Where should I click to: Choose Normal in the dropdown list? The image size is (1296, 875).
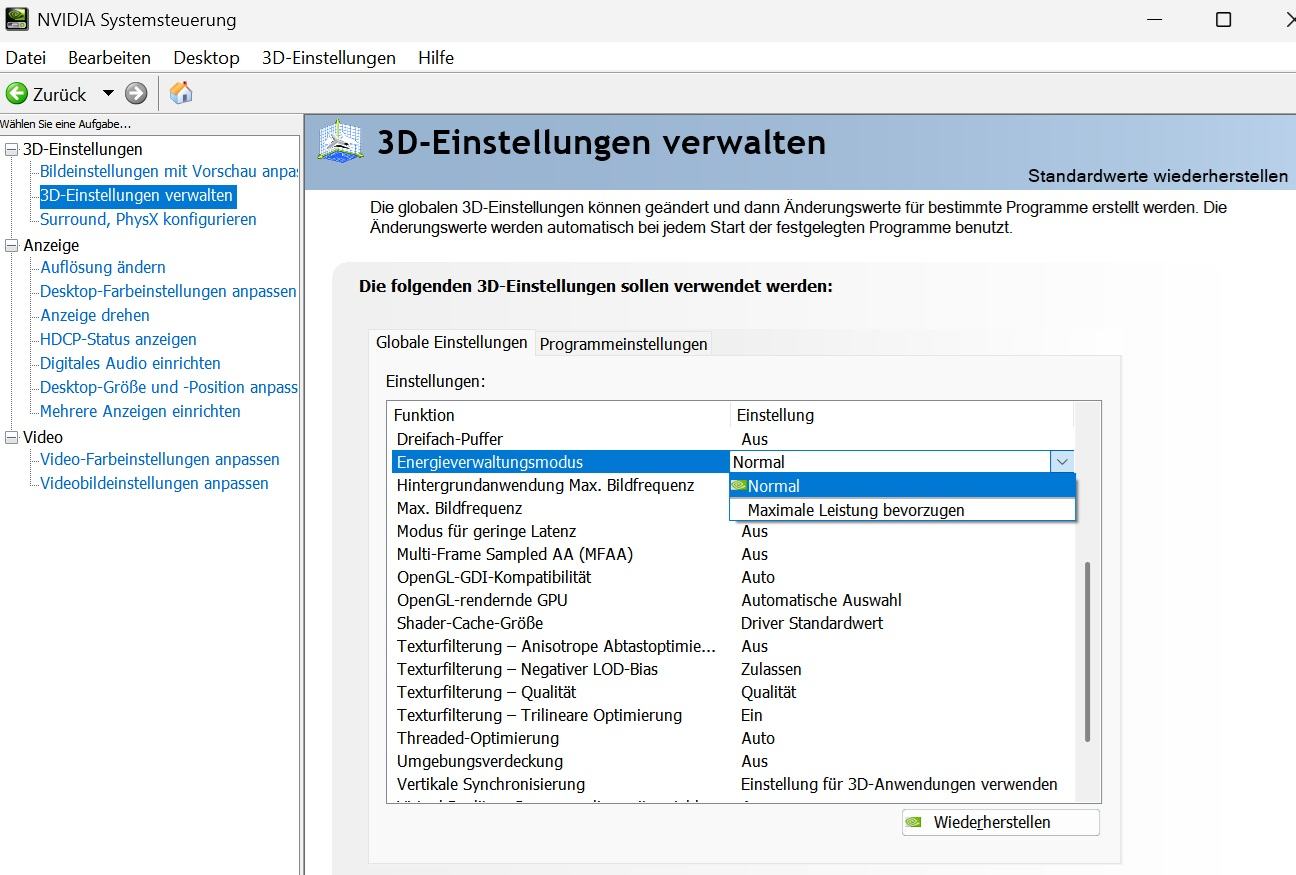click(903, 486)
